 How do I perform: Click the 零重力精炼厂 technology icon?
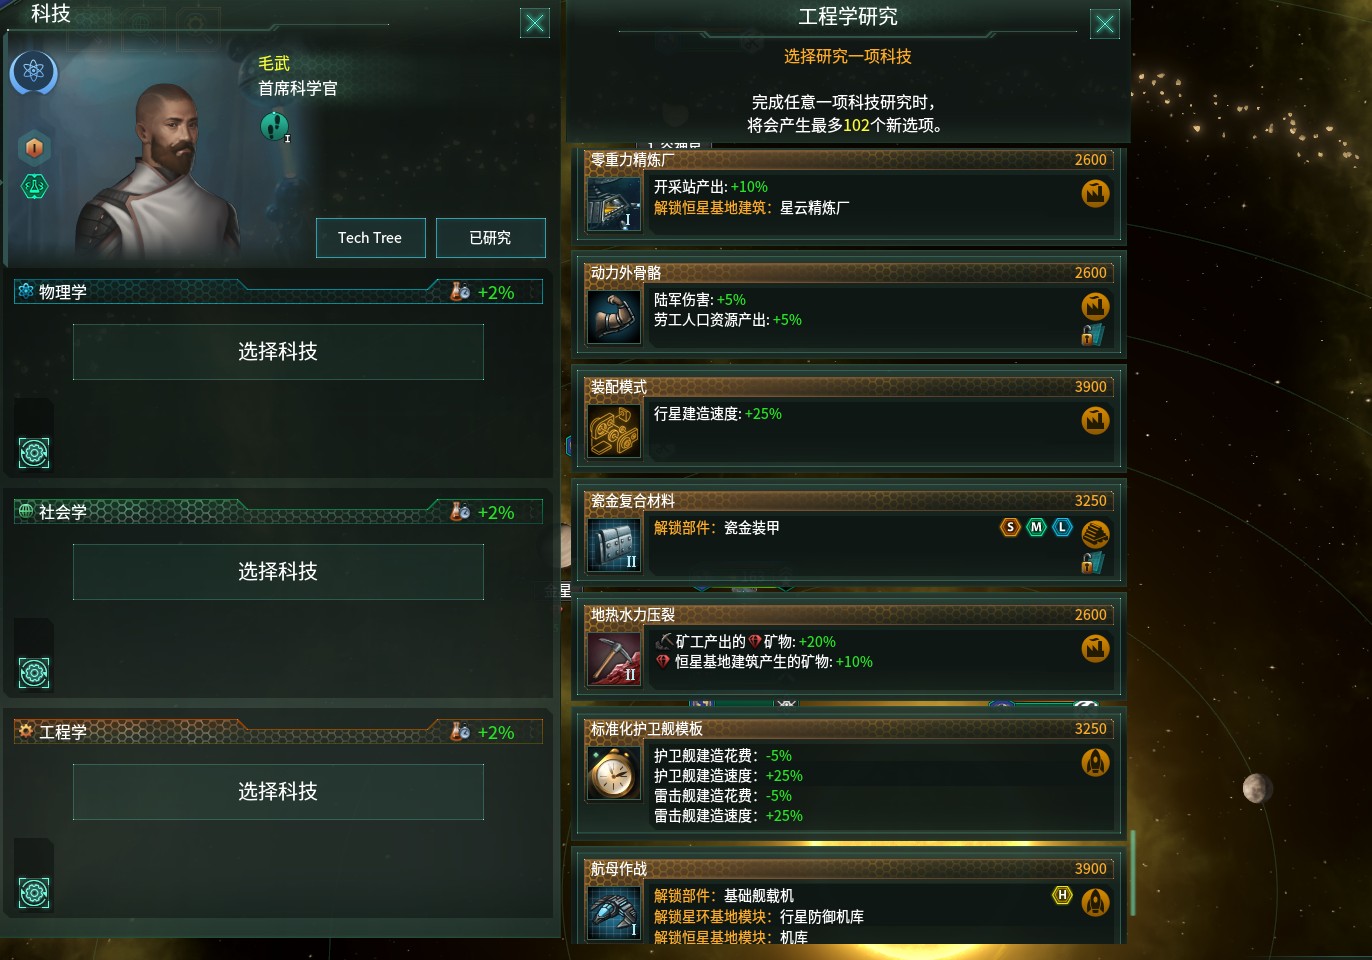point(613,204)
